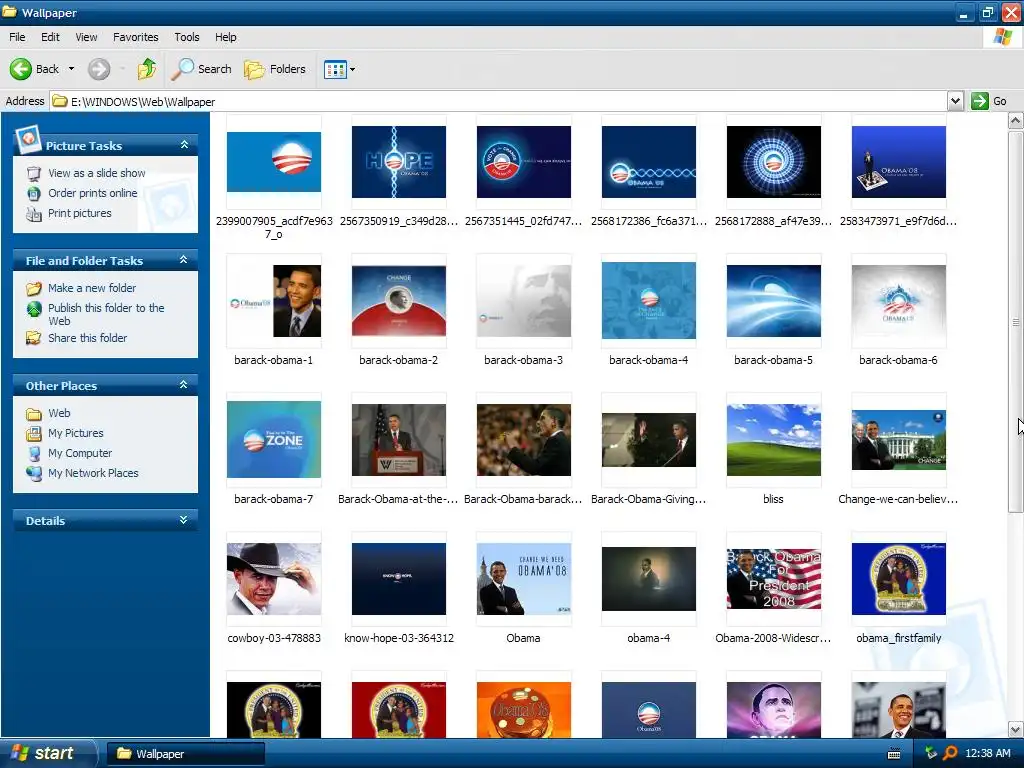Select the barack-obama-1 thumbnail
Screen dimensions: 1024x768
(x=274, y=301)
